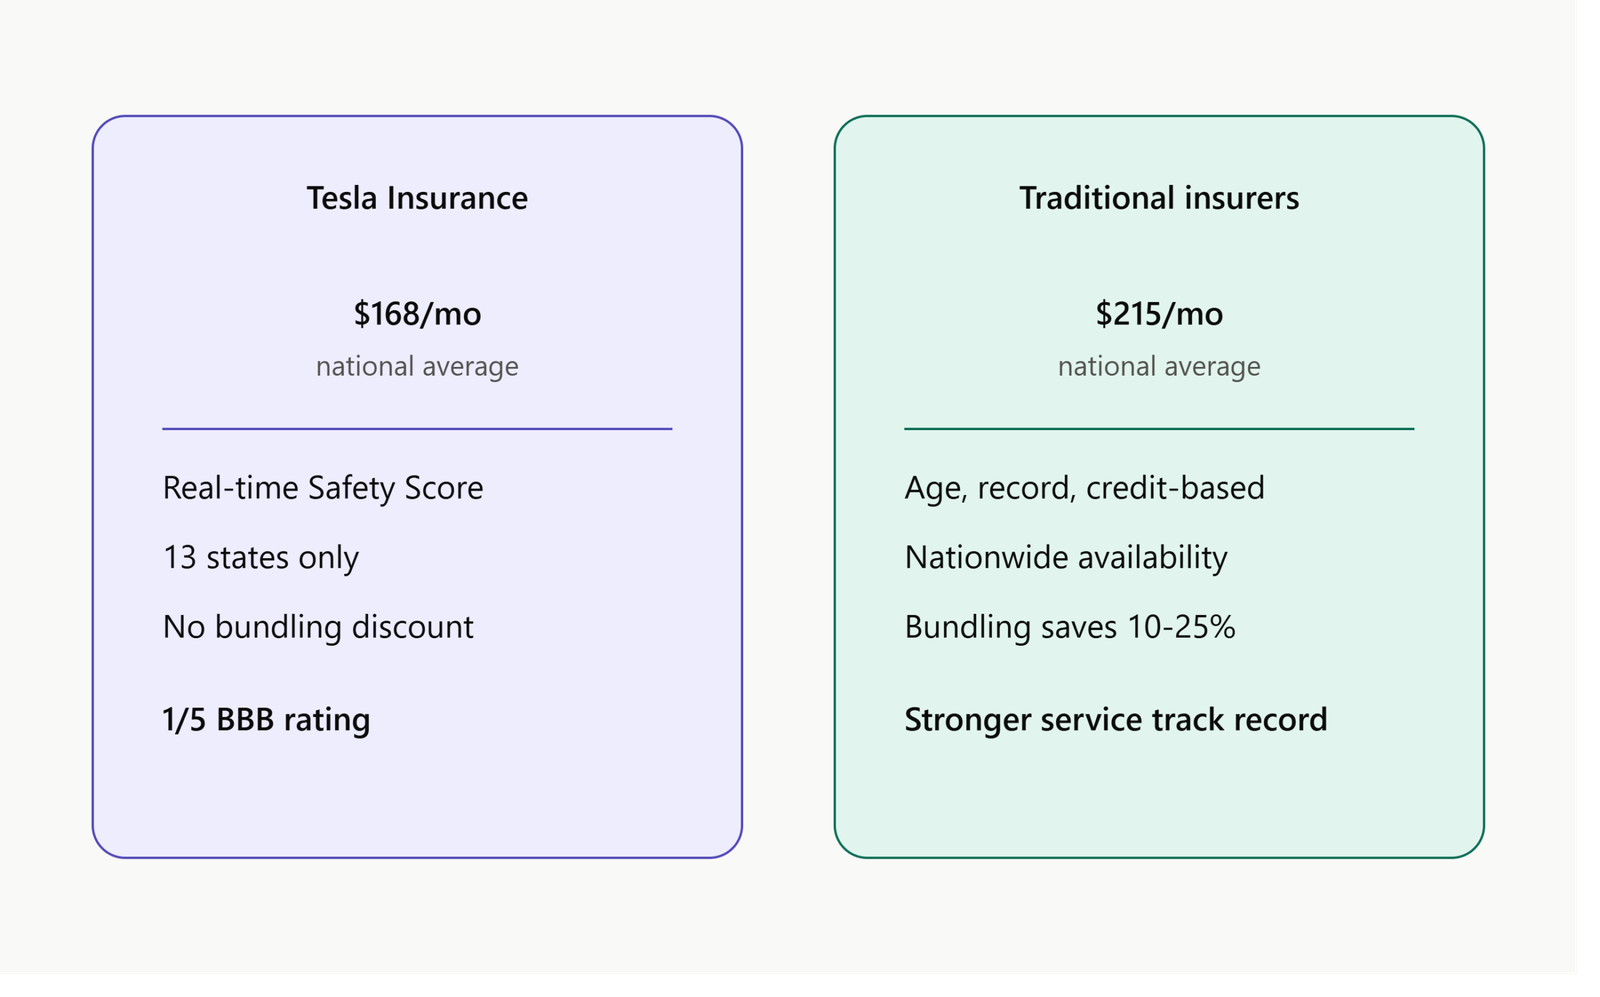The height and width of the screenshot is (997, 1600).
Task: Click empty area of purple Tesla card bottom
Action: [417, 800]
